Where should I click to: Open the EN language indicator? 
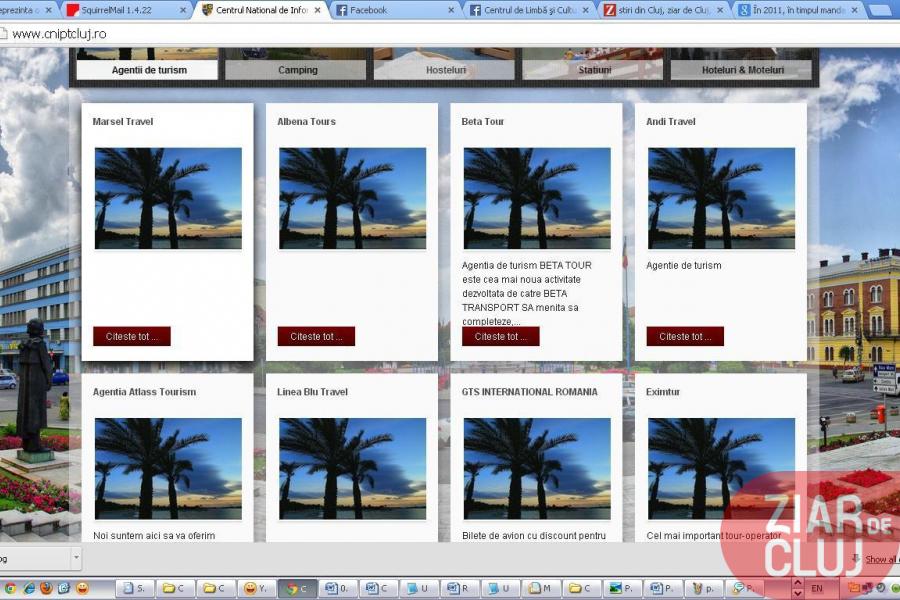[817, 589]
